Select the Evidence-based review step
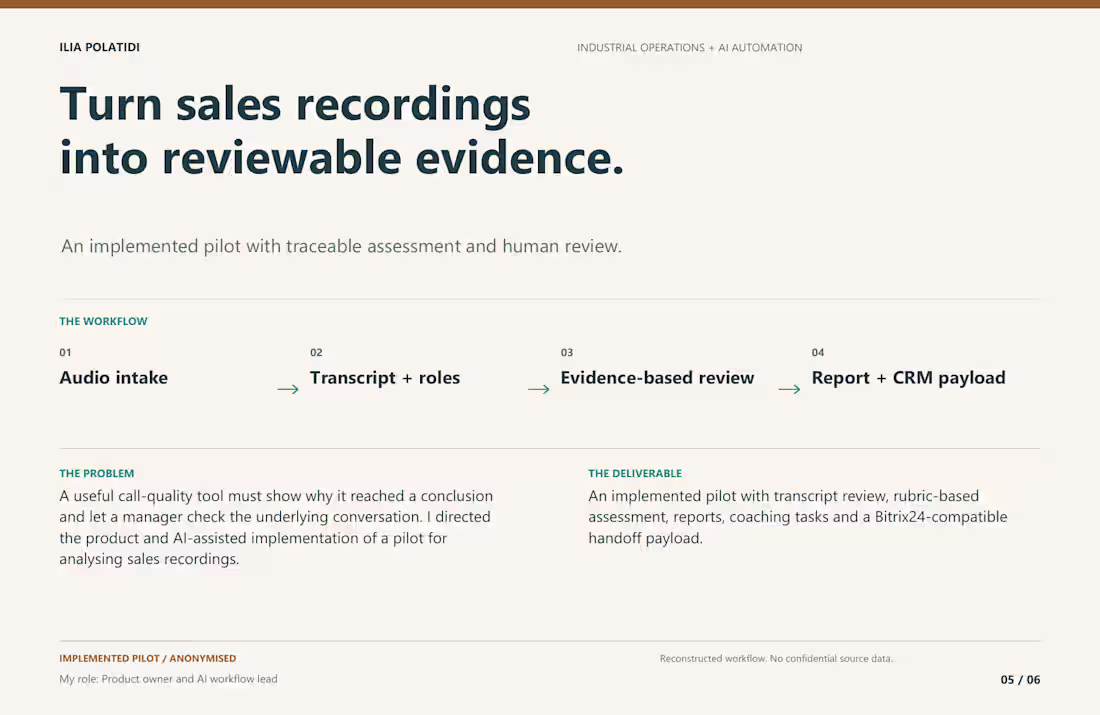The width and height of the screenshot is (1100, 715). 657,377
